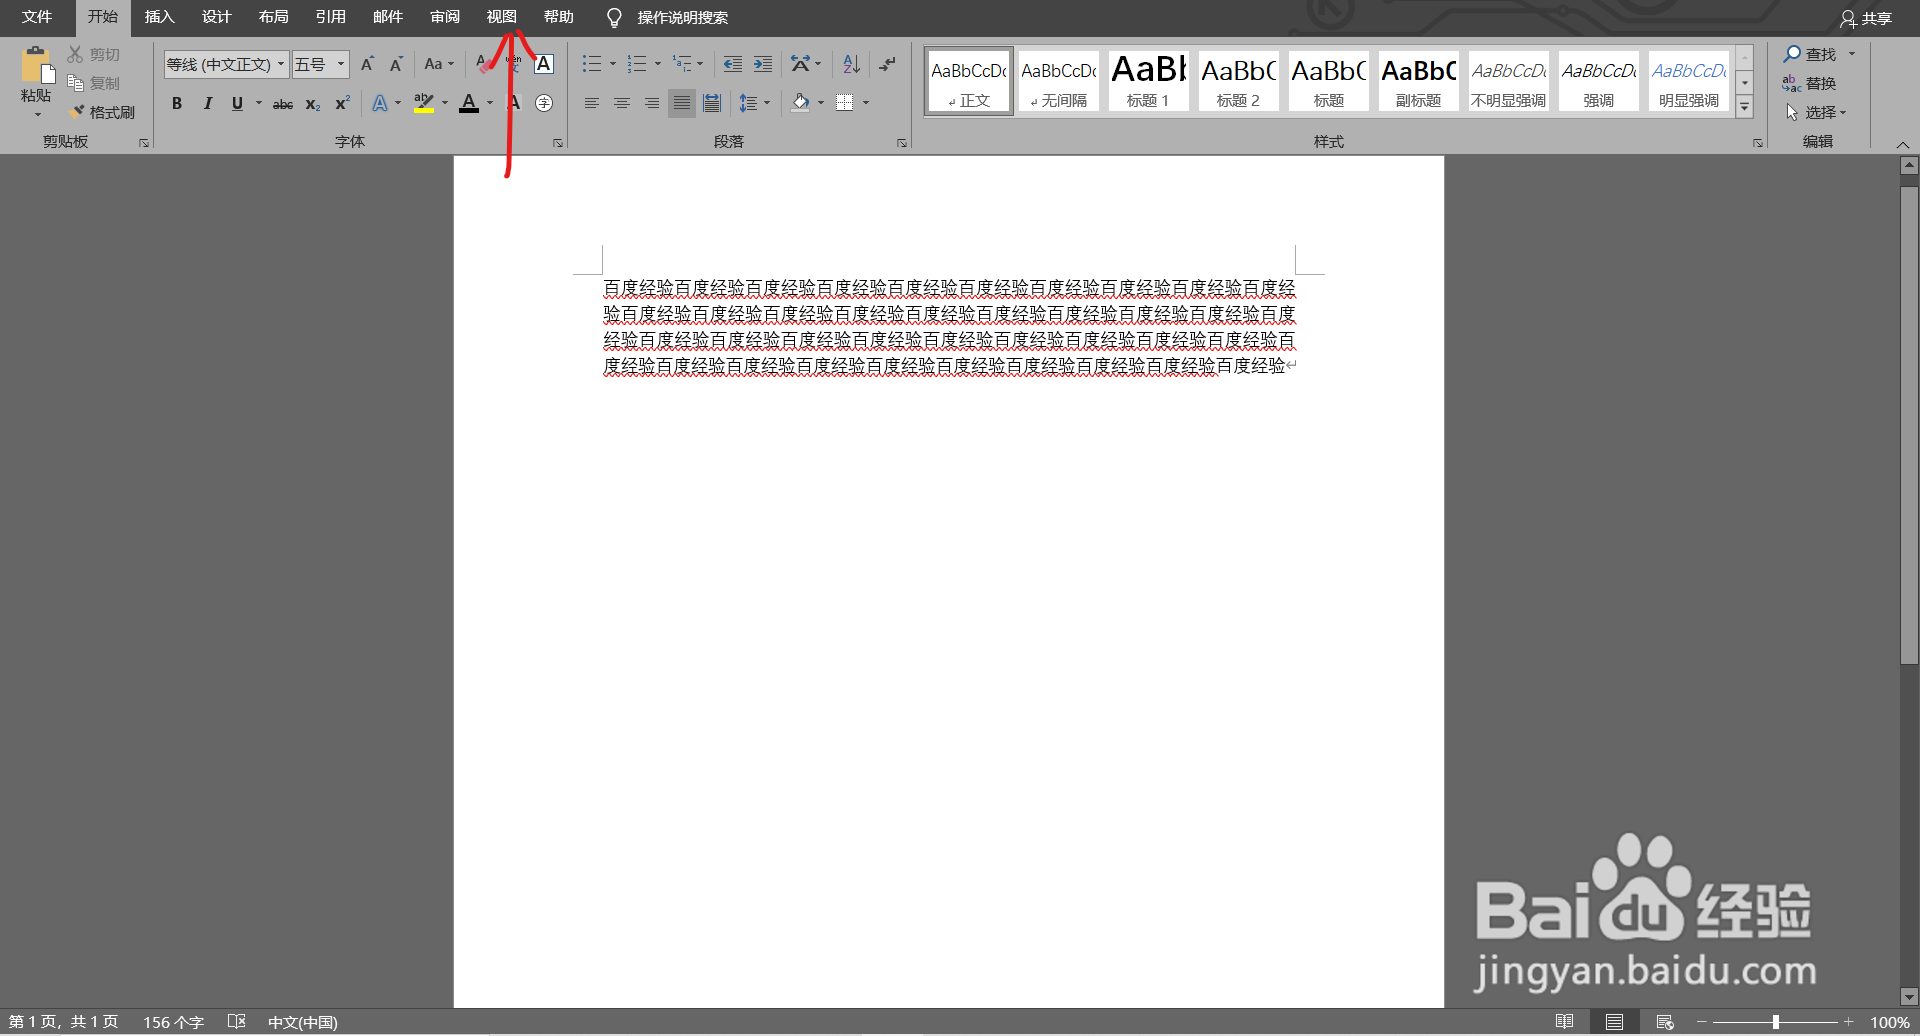Open the font size dropdown (五号)
The image size is (1920, 1036).
coord(341,64)
